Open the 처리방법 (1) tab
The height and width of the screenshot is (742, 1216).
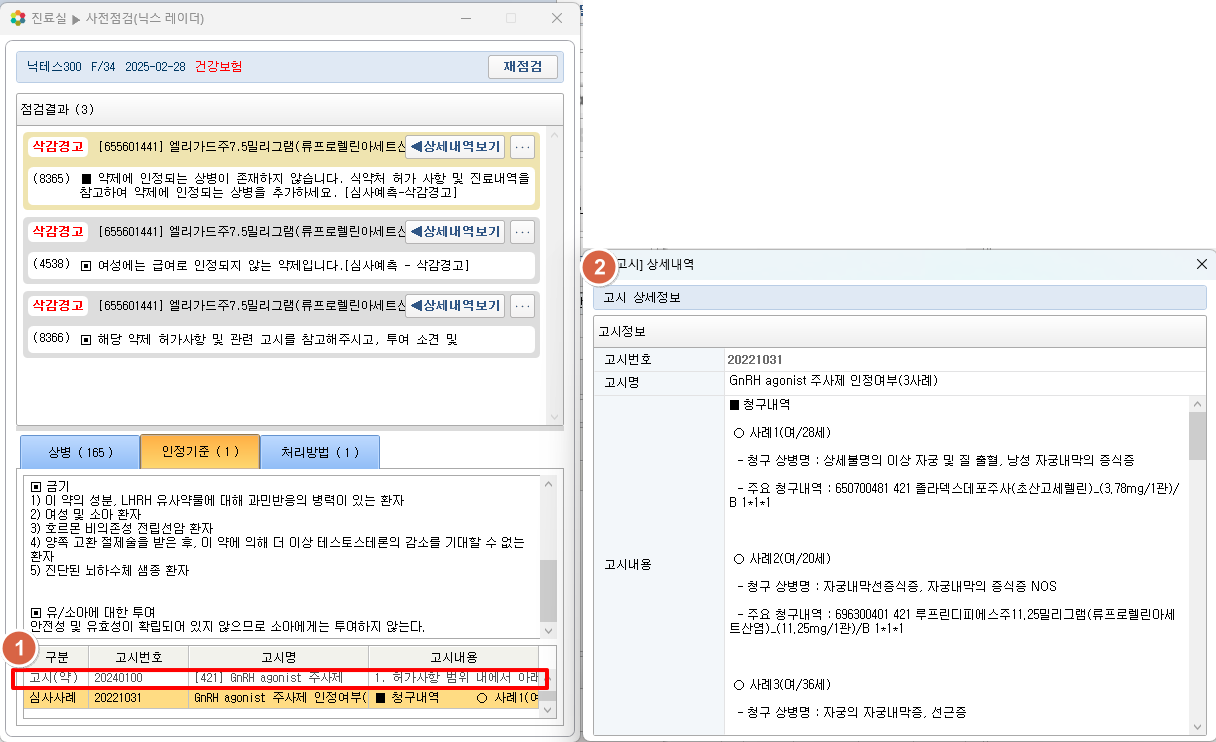click(319, 452)
